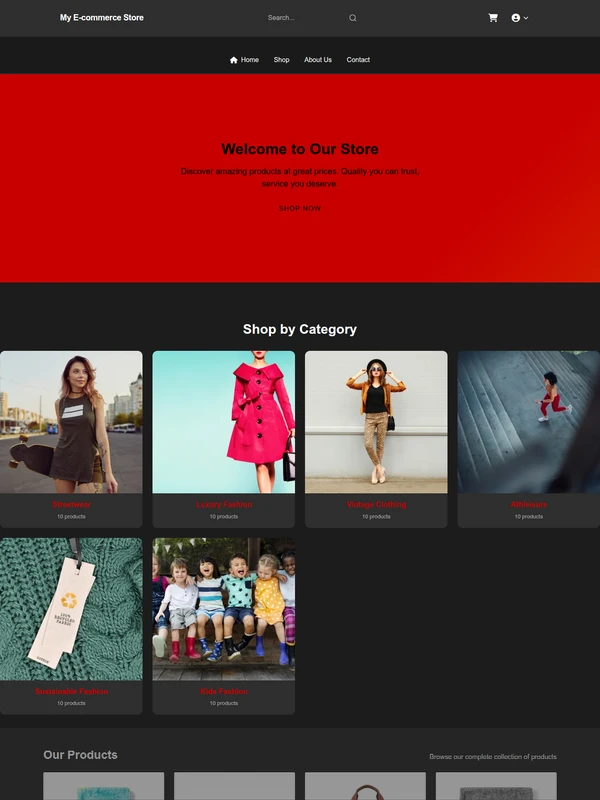This screenshot has height=800, width=600.
Task: Click the Welcome to Our Store heading
Action: 300,149
